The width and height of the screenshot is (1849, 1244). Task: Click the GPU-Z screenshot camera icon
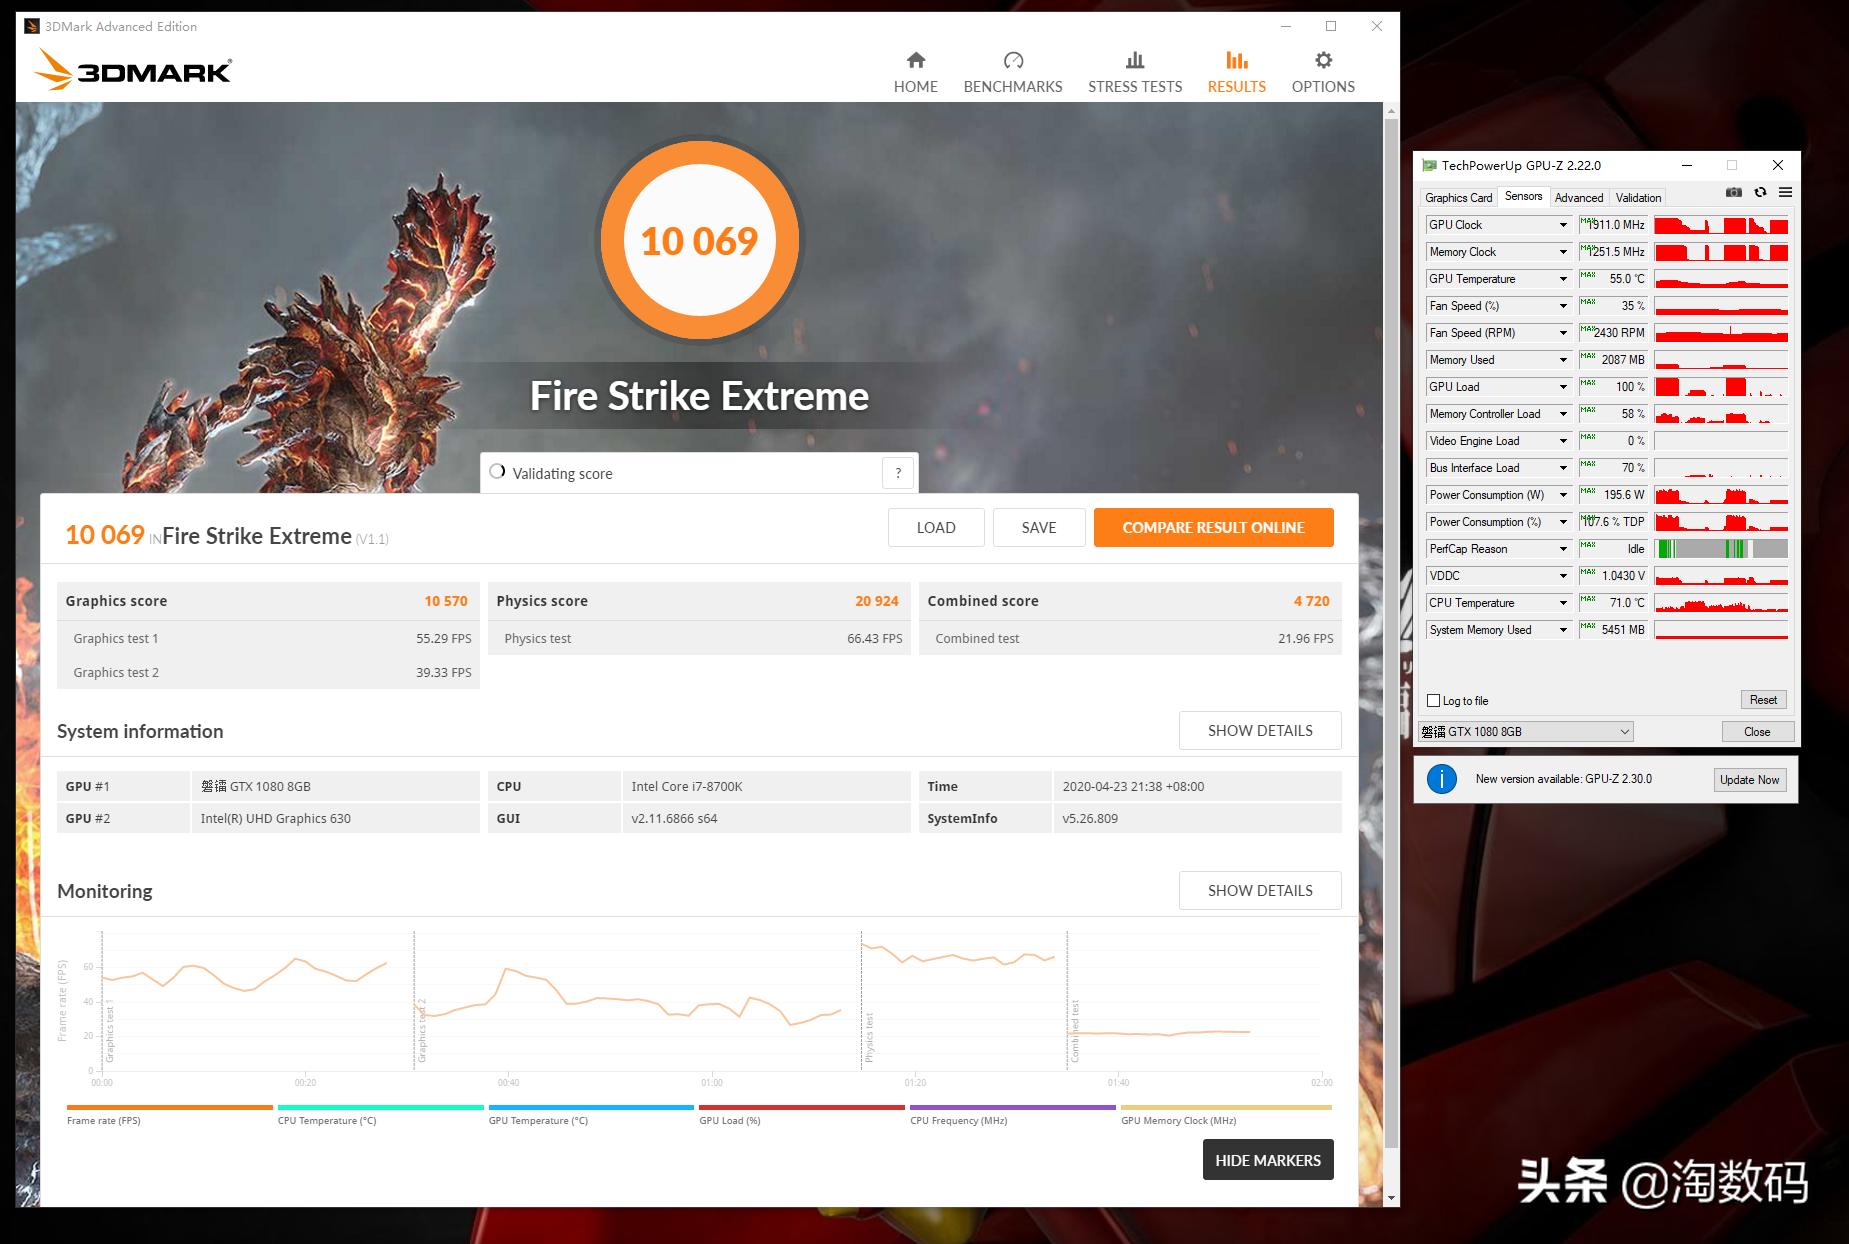(x=1733, y=193)
